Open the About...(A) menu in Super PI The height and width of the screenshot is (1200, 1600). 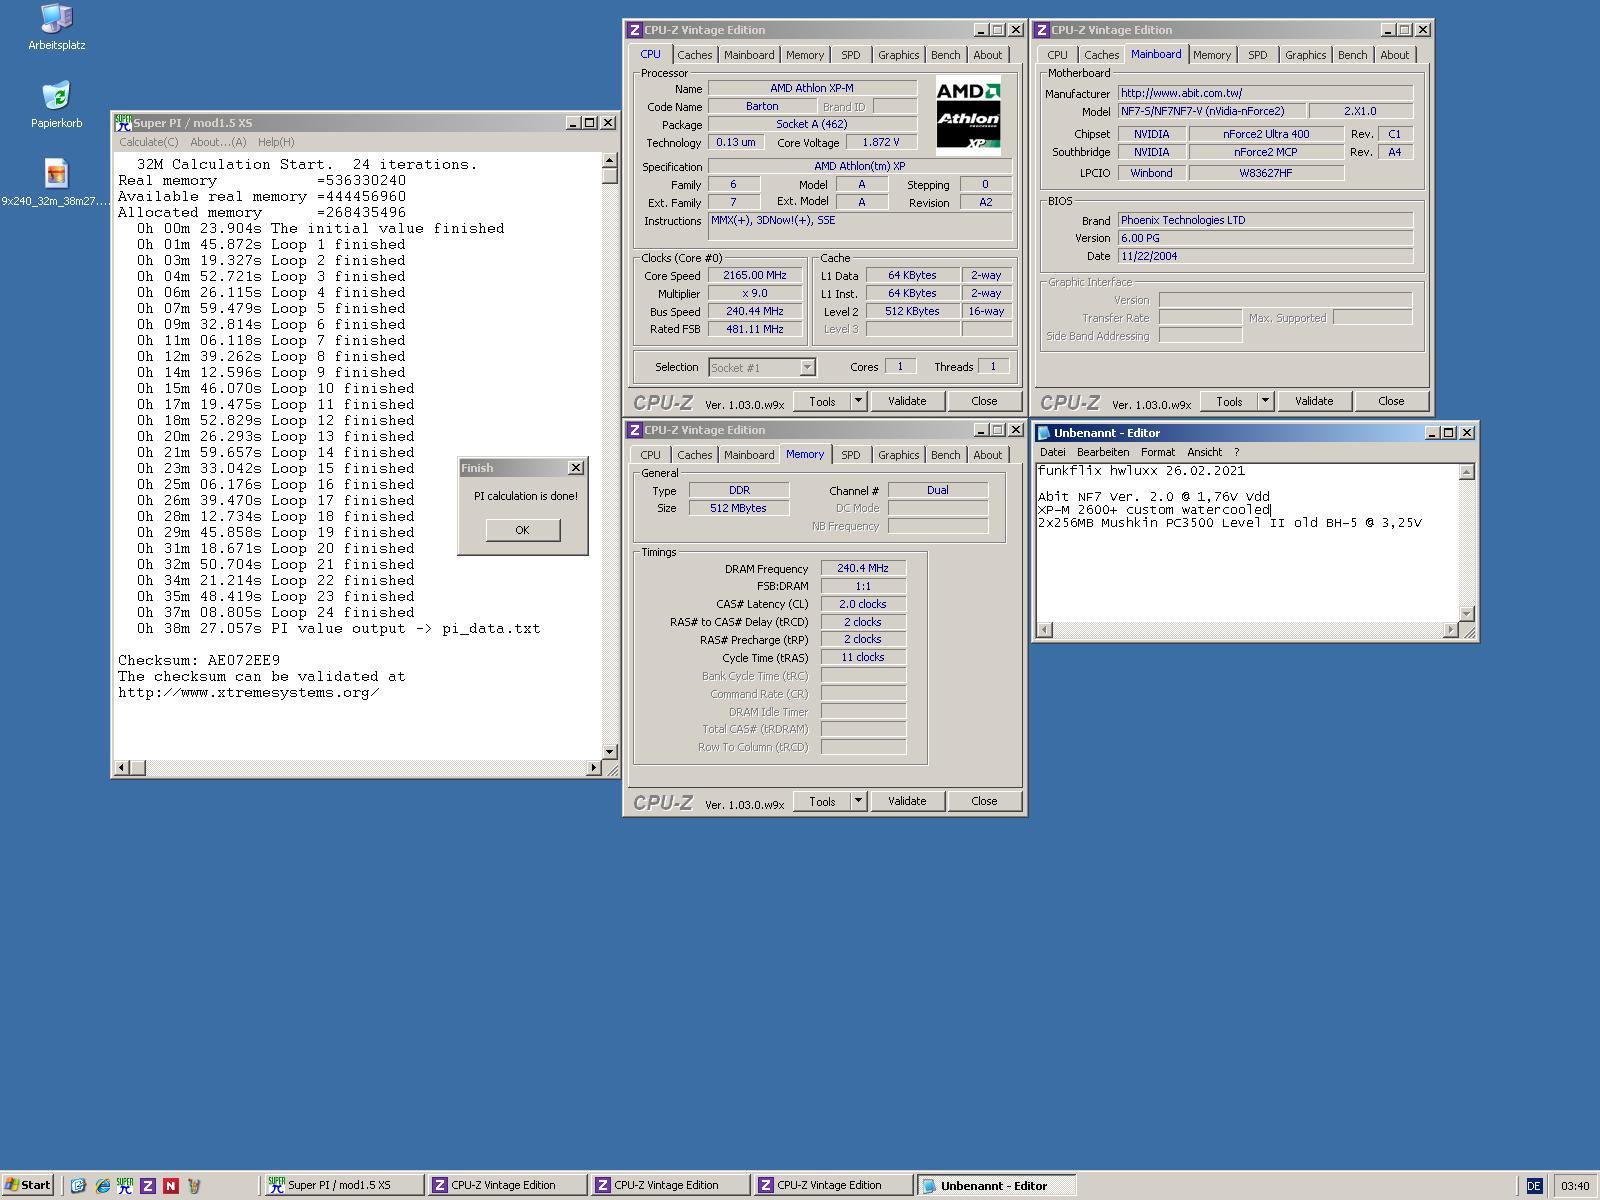[x=218, y=142]
